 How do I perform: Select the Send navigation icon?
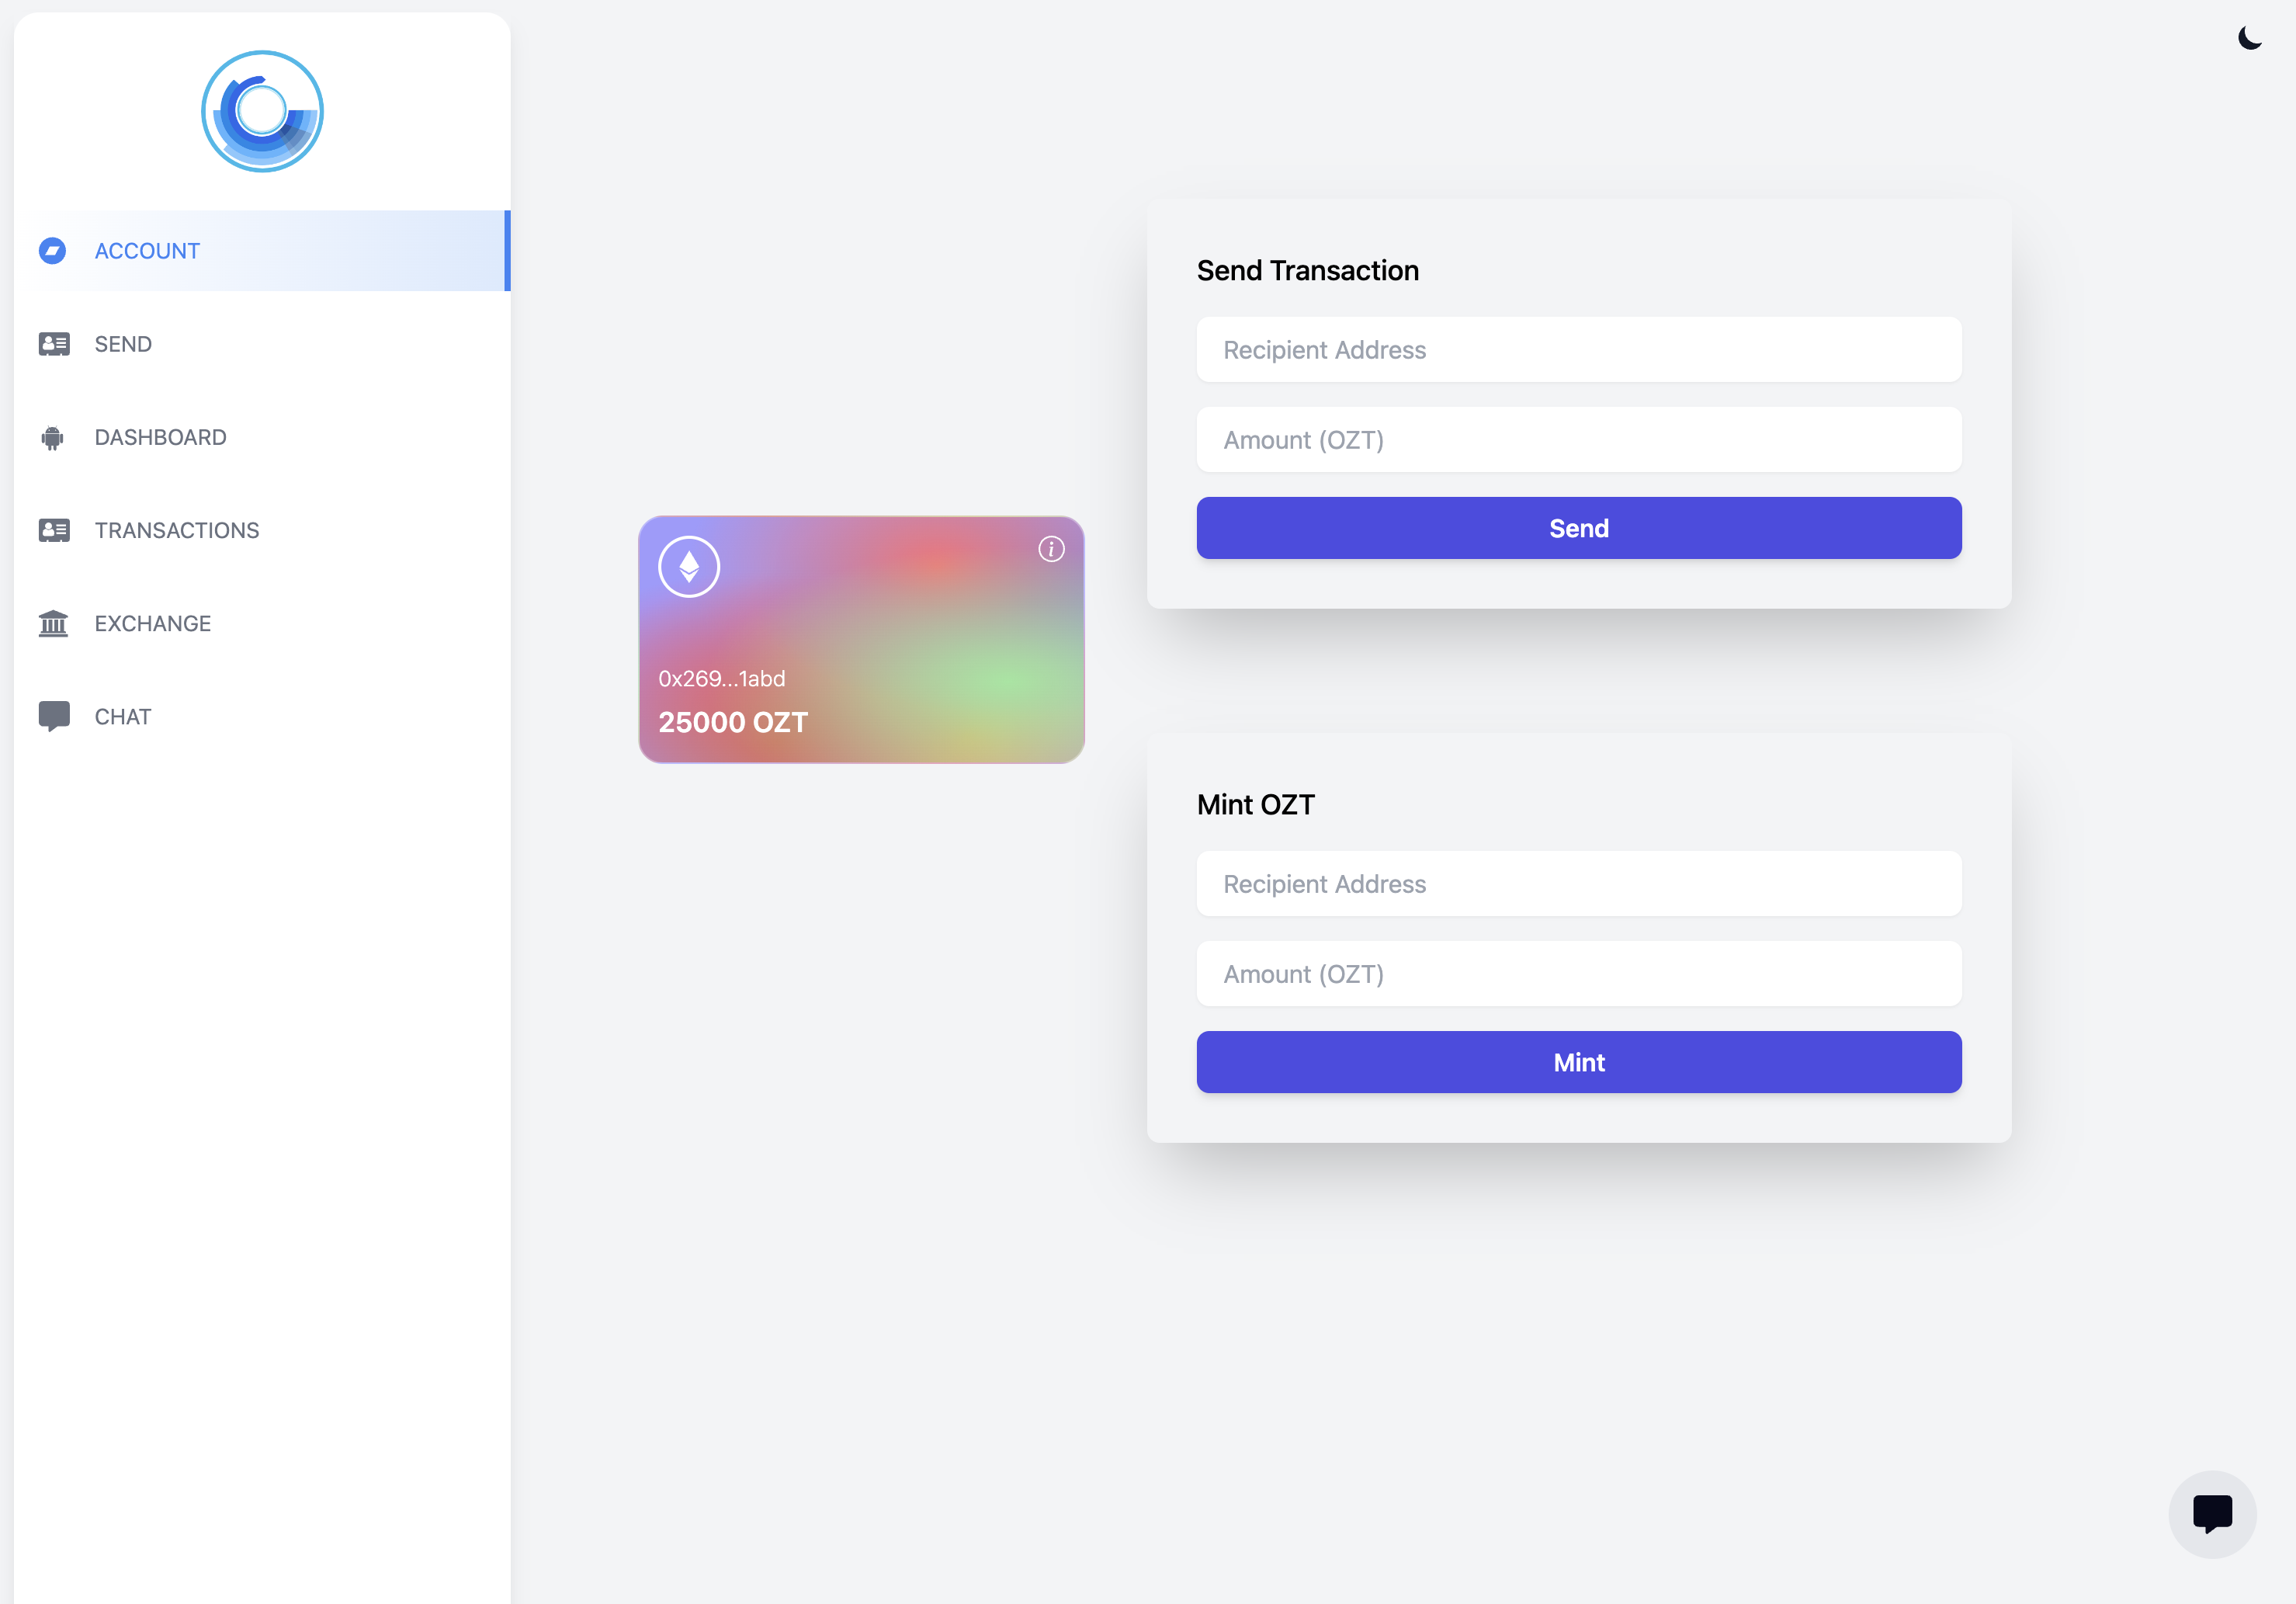(x=52, y=344)
